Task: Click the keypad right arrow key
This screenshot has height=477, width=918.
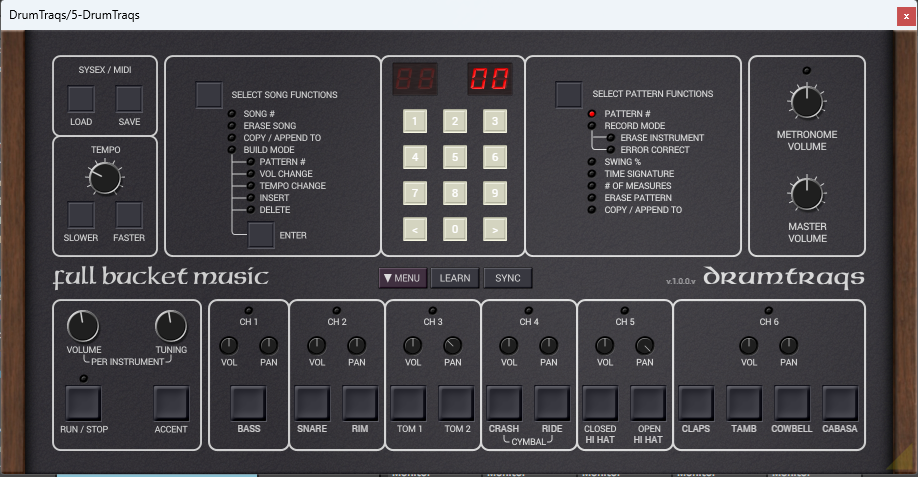Action: pyautogui.click(x=495, y=229)
